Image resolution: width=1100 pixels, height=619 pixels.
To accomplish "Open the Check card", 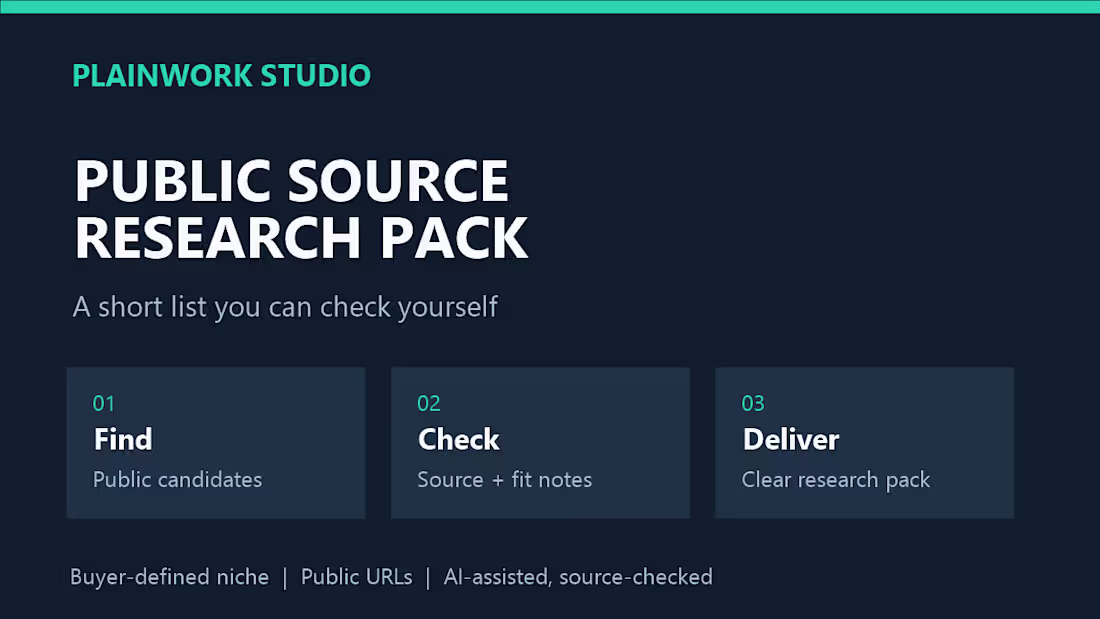I will tap(540, 443).
